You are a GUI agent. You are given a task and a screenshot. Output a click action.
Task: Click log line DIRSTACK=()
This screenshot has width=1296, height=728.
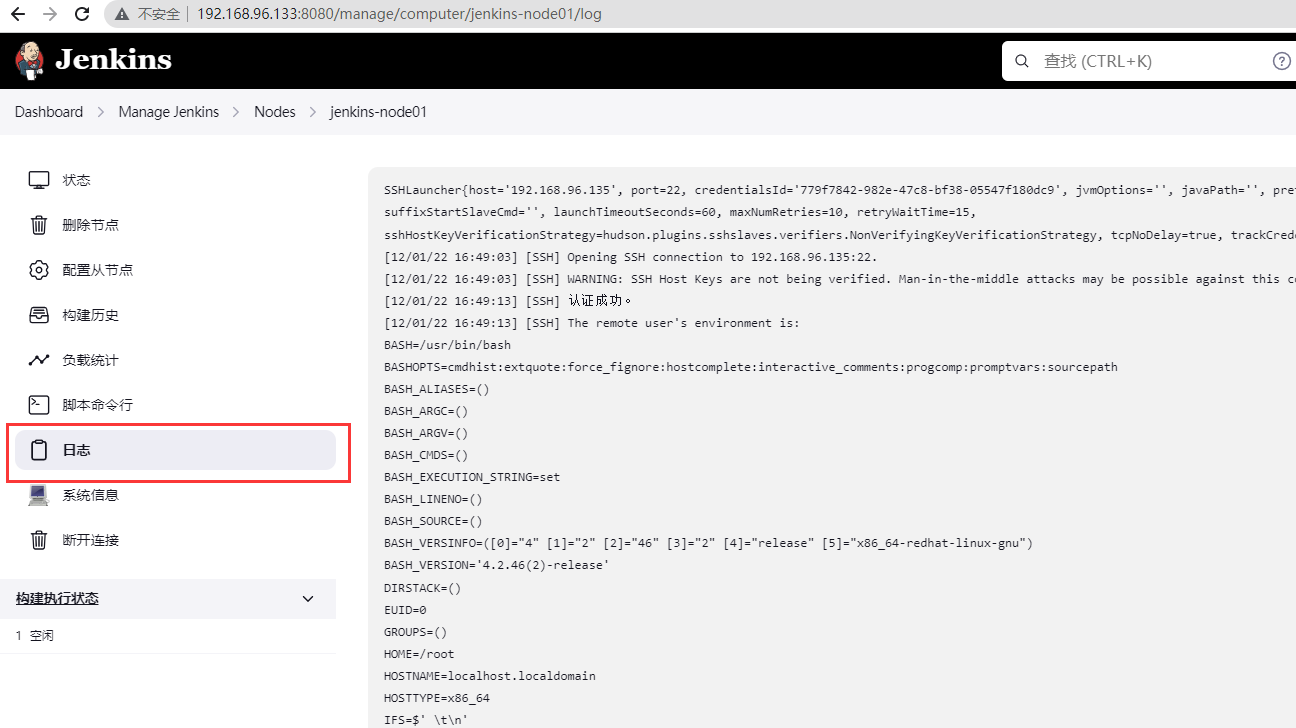[422, 587]
